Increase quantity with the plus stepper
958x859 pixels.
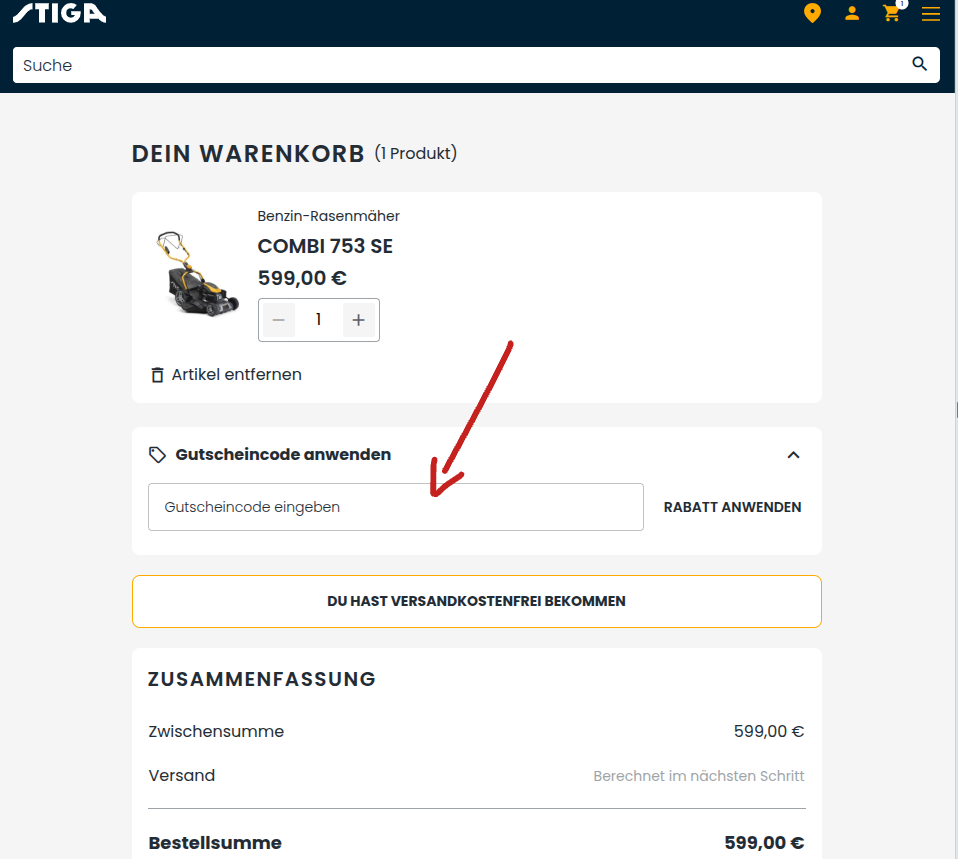358,320
